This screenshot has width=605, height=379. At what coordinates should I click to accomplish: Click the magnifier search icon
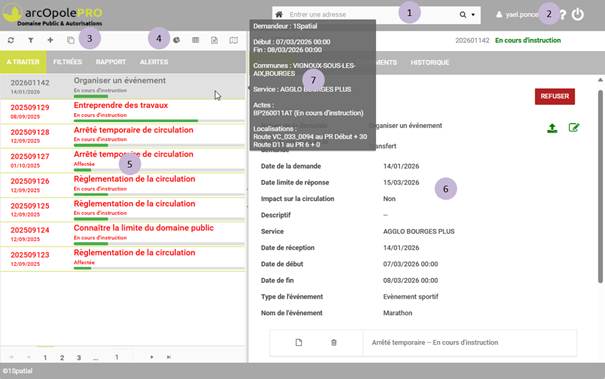click(463, 15)
